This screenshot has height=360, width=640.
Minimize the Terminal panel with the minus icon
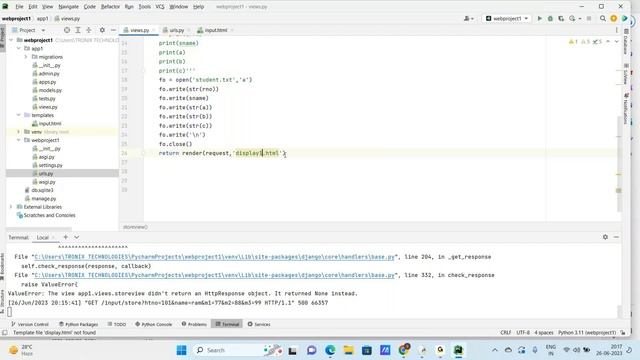point(616,237)
